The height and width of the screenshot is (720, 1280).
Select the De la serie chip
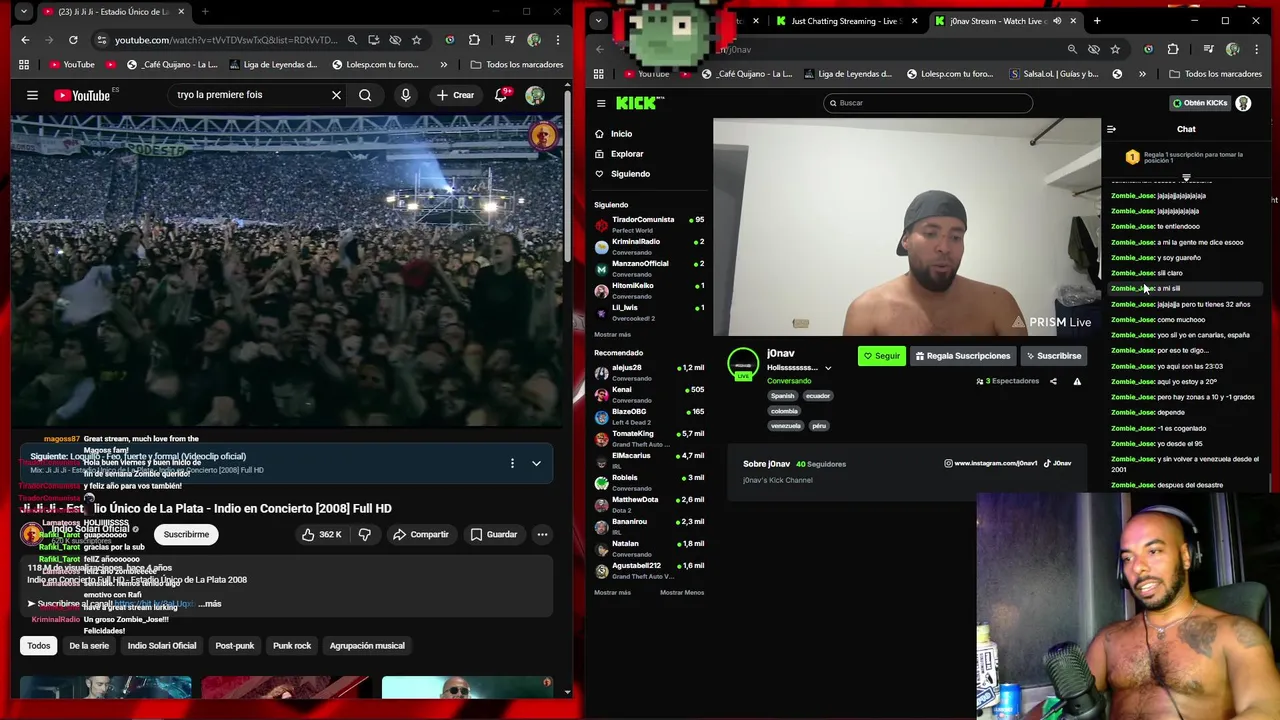pos(89,646)
